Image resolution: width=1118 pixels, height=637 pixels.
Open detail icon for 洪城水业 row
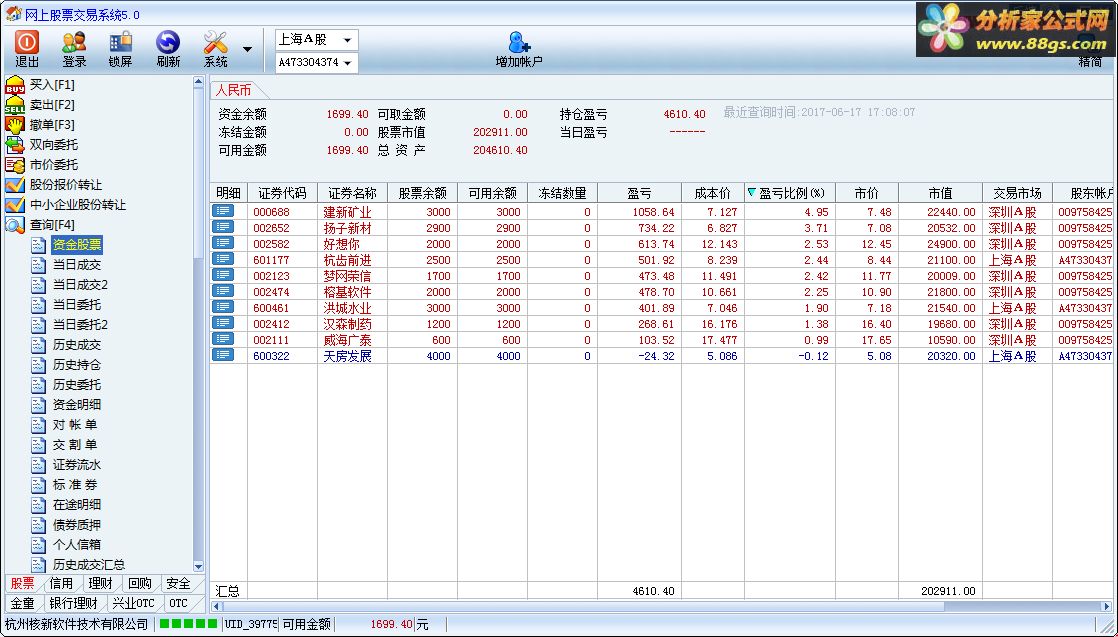click(222, 307)
